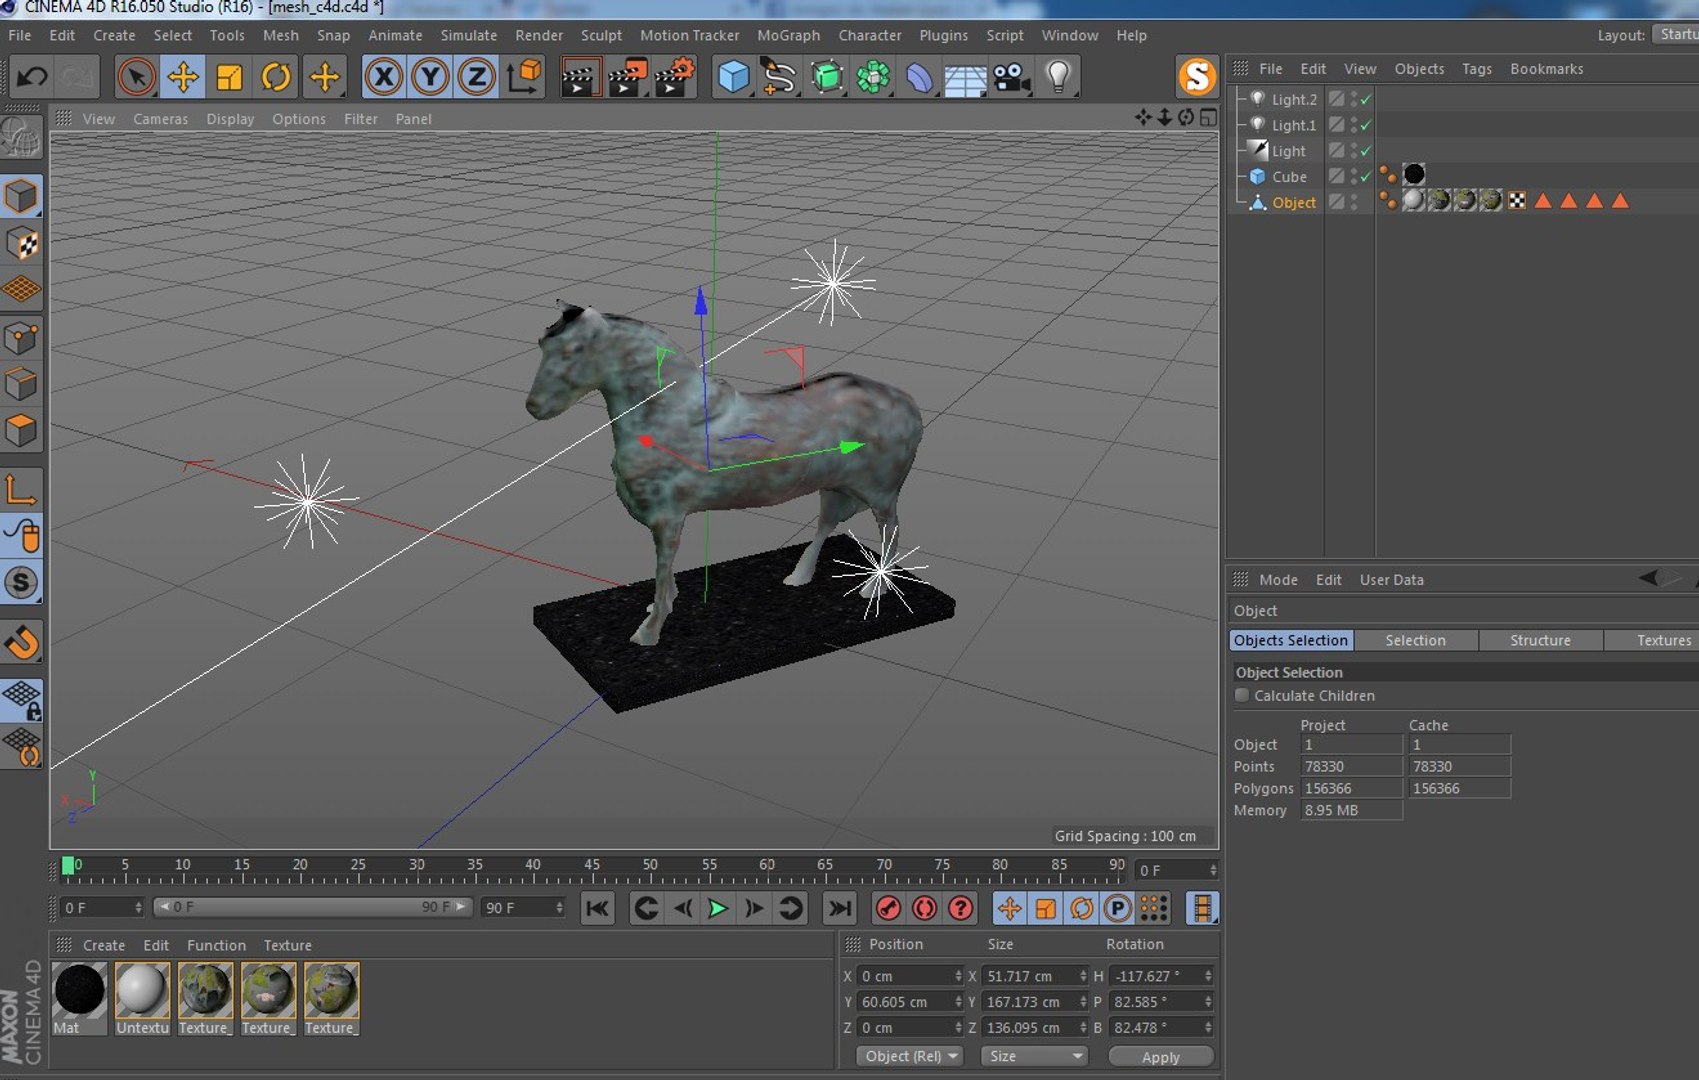Screen dimensions: 1699x1080
Task: Click the Floor environment object icon
Action: (x=965, y=77)
